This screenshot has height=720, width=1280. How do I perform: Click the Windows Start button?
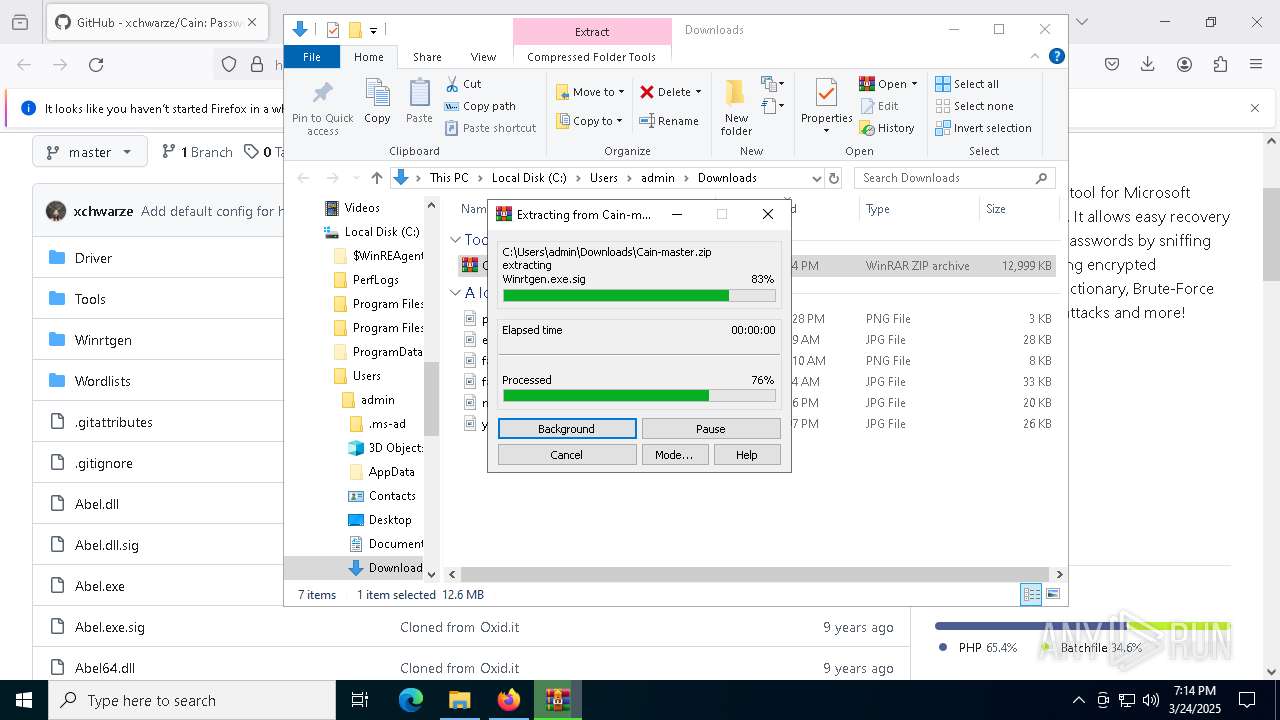click(24, 700)
